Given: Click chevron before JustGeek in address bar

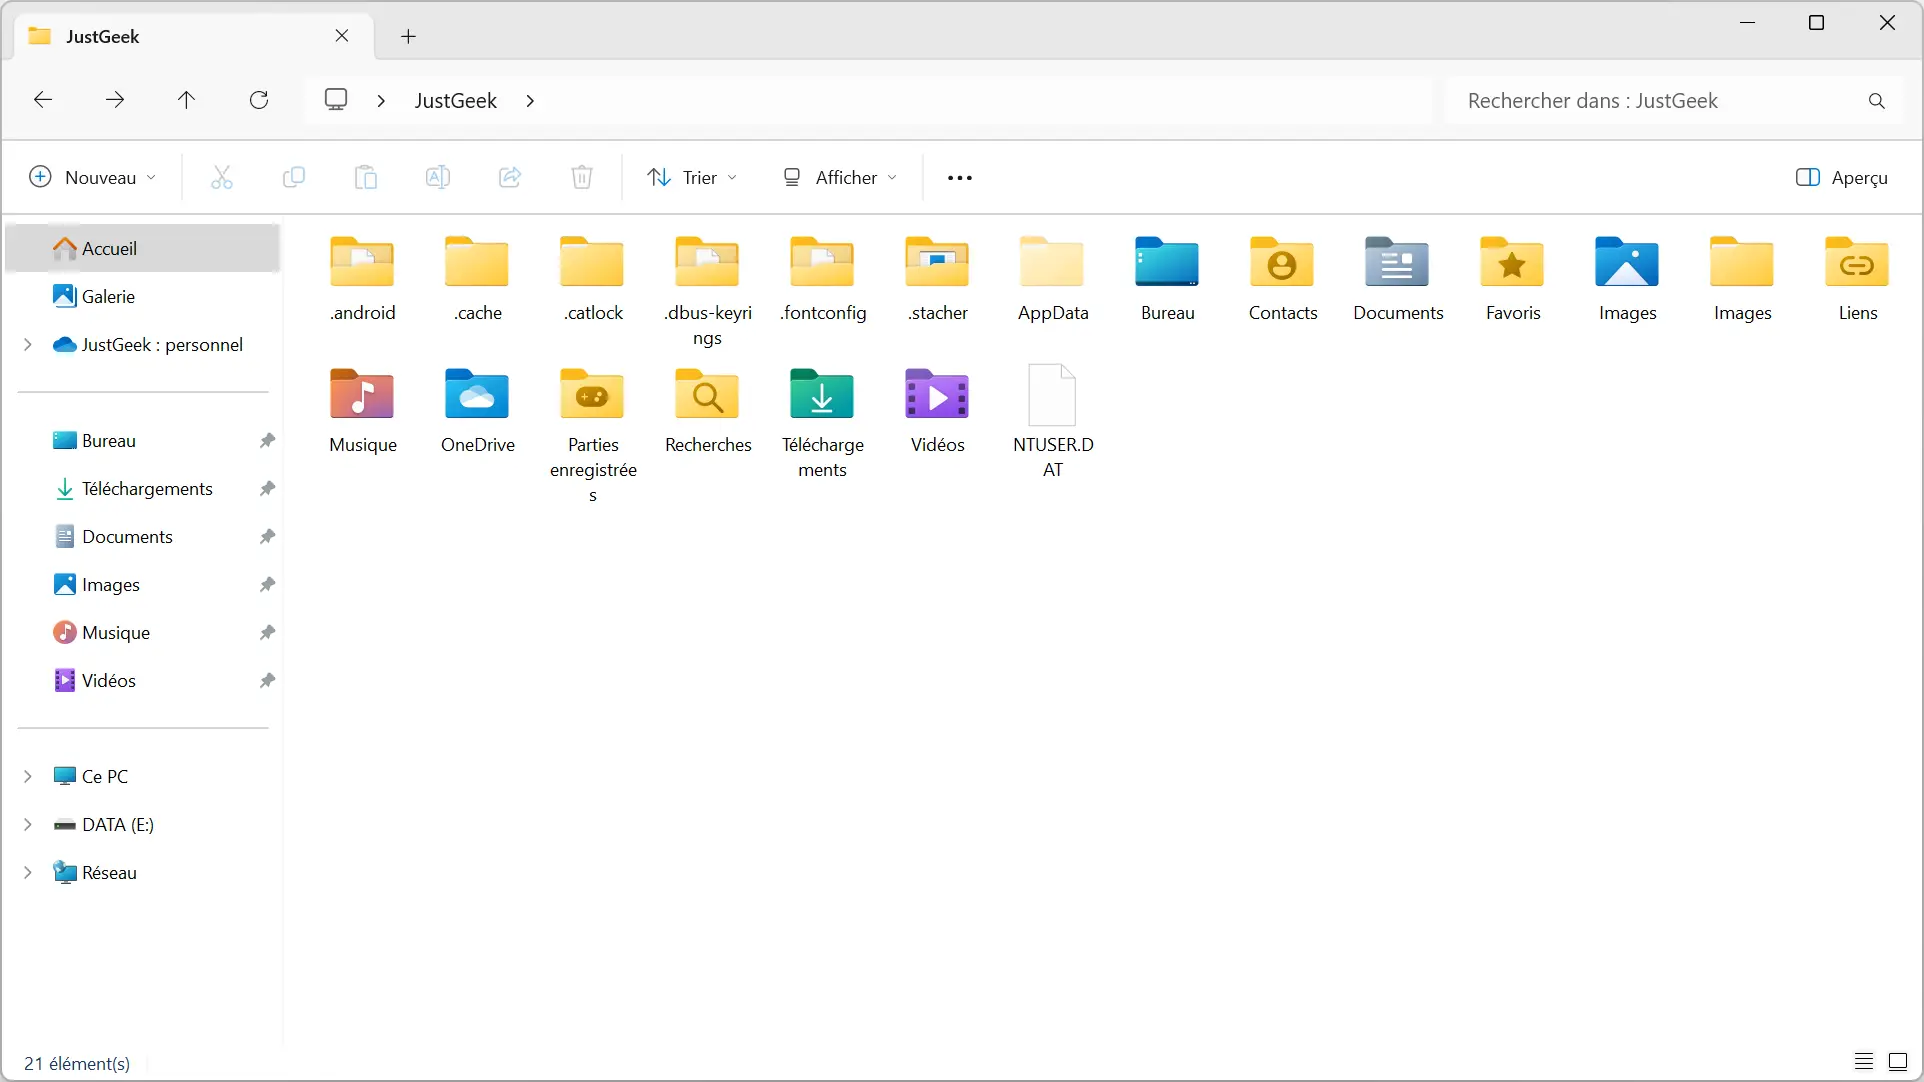Looking at the screenshot, I should [x=381, y=101].
